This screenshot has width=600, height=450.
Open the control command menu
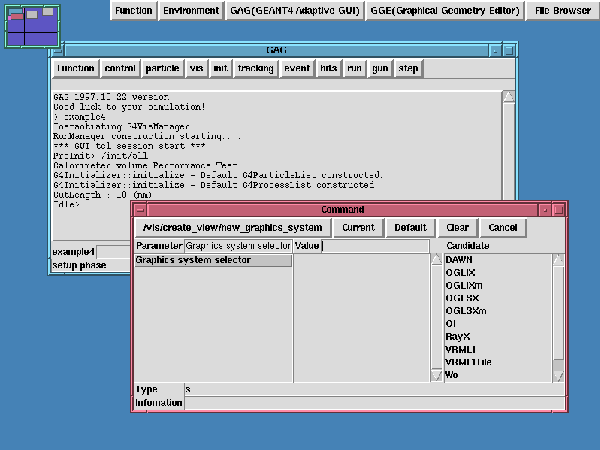(x=120, y=68)
